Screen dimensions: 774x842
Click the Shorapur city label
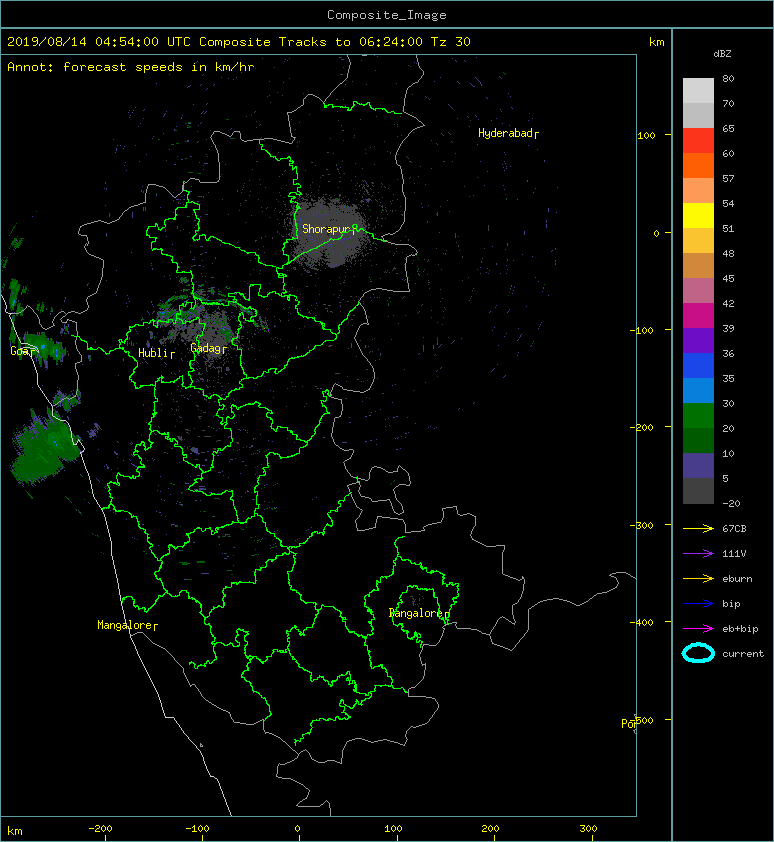[x=329, y=229]
